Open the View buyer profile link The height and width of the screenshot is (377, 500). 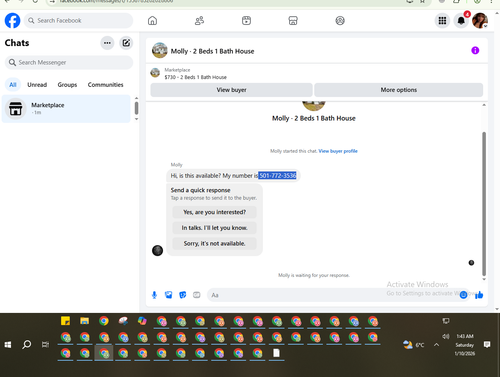[x=338, y=151]
